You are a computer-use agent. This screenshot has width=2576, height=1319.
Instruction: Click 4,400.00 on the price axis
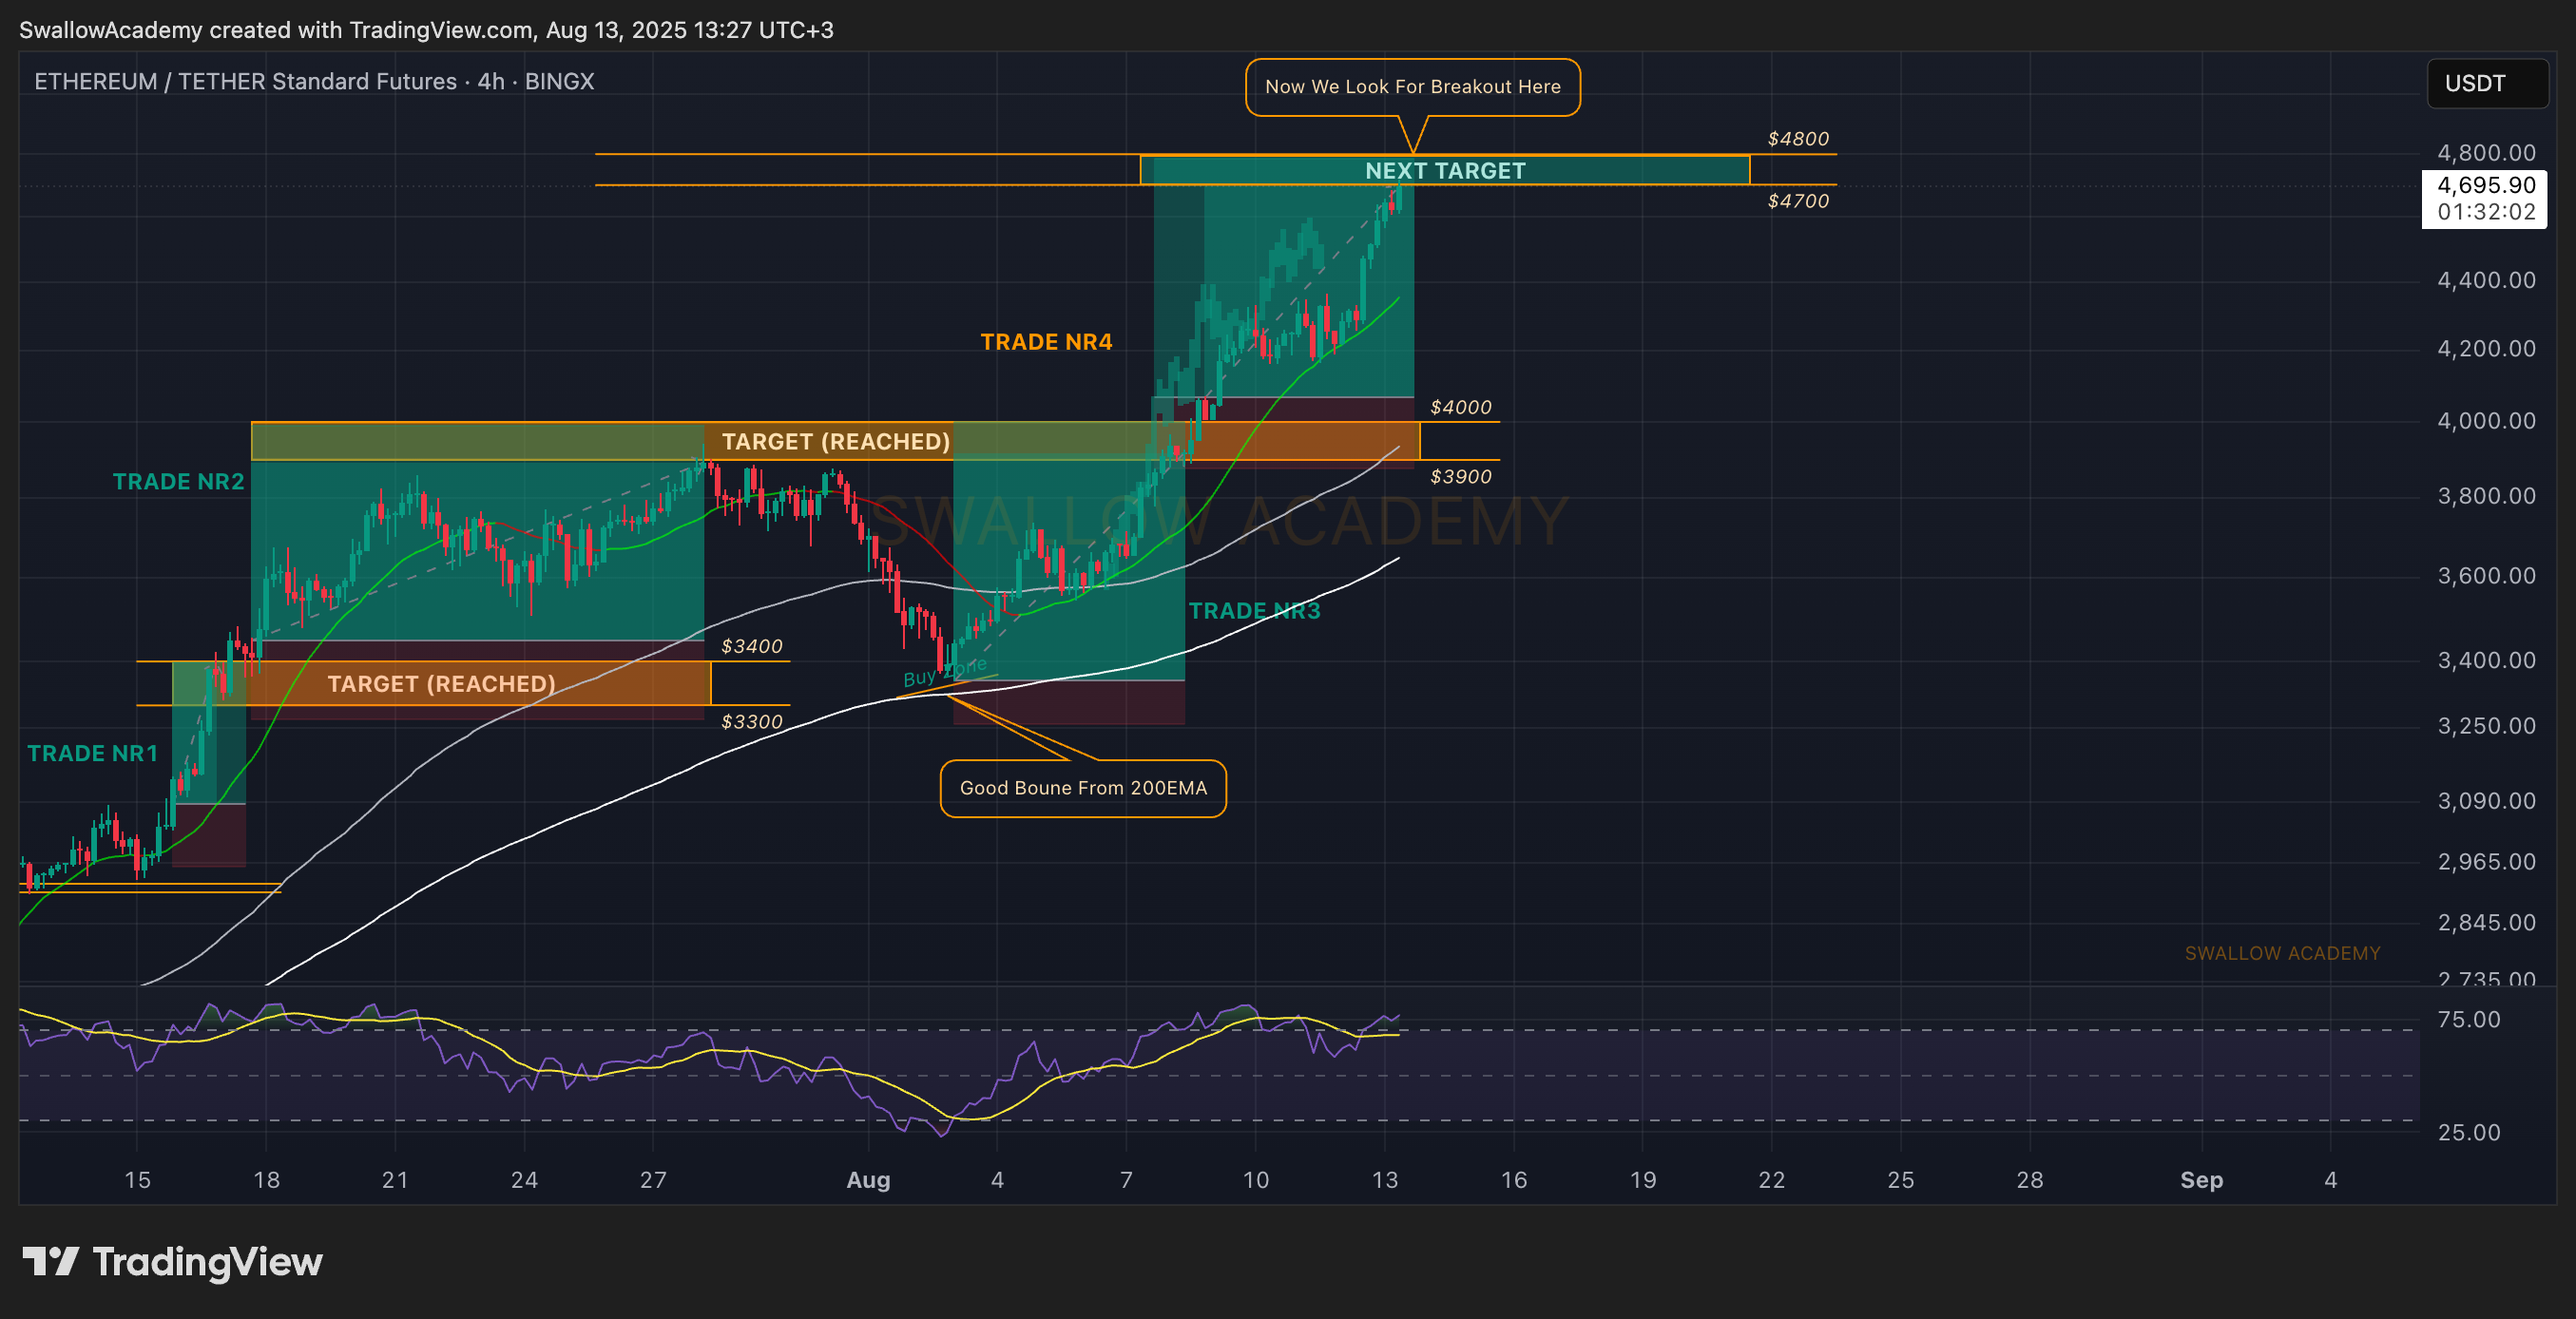pos(2486,280)
